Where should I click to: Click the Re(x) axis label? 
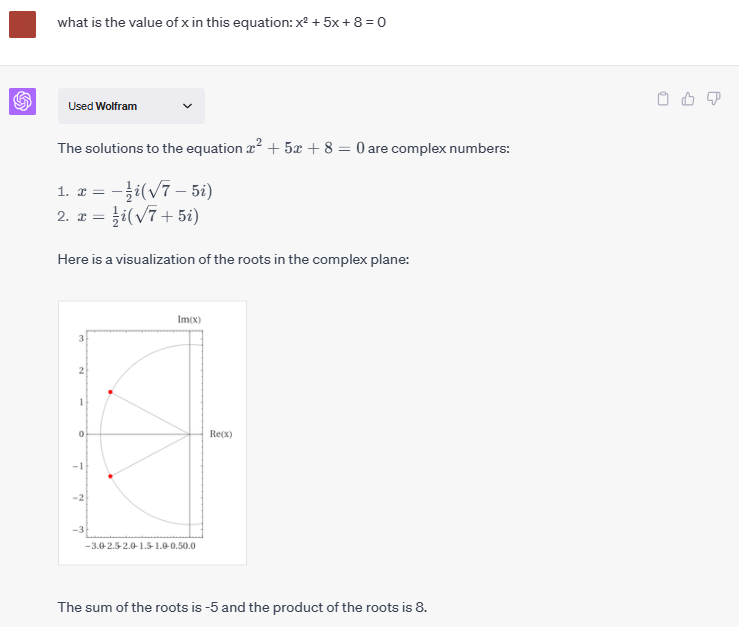221,434
